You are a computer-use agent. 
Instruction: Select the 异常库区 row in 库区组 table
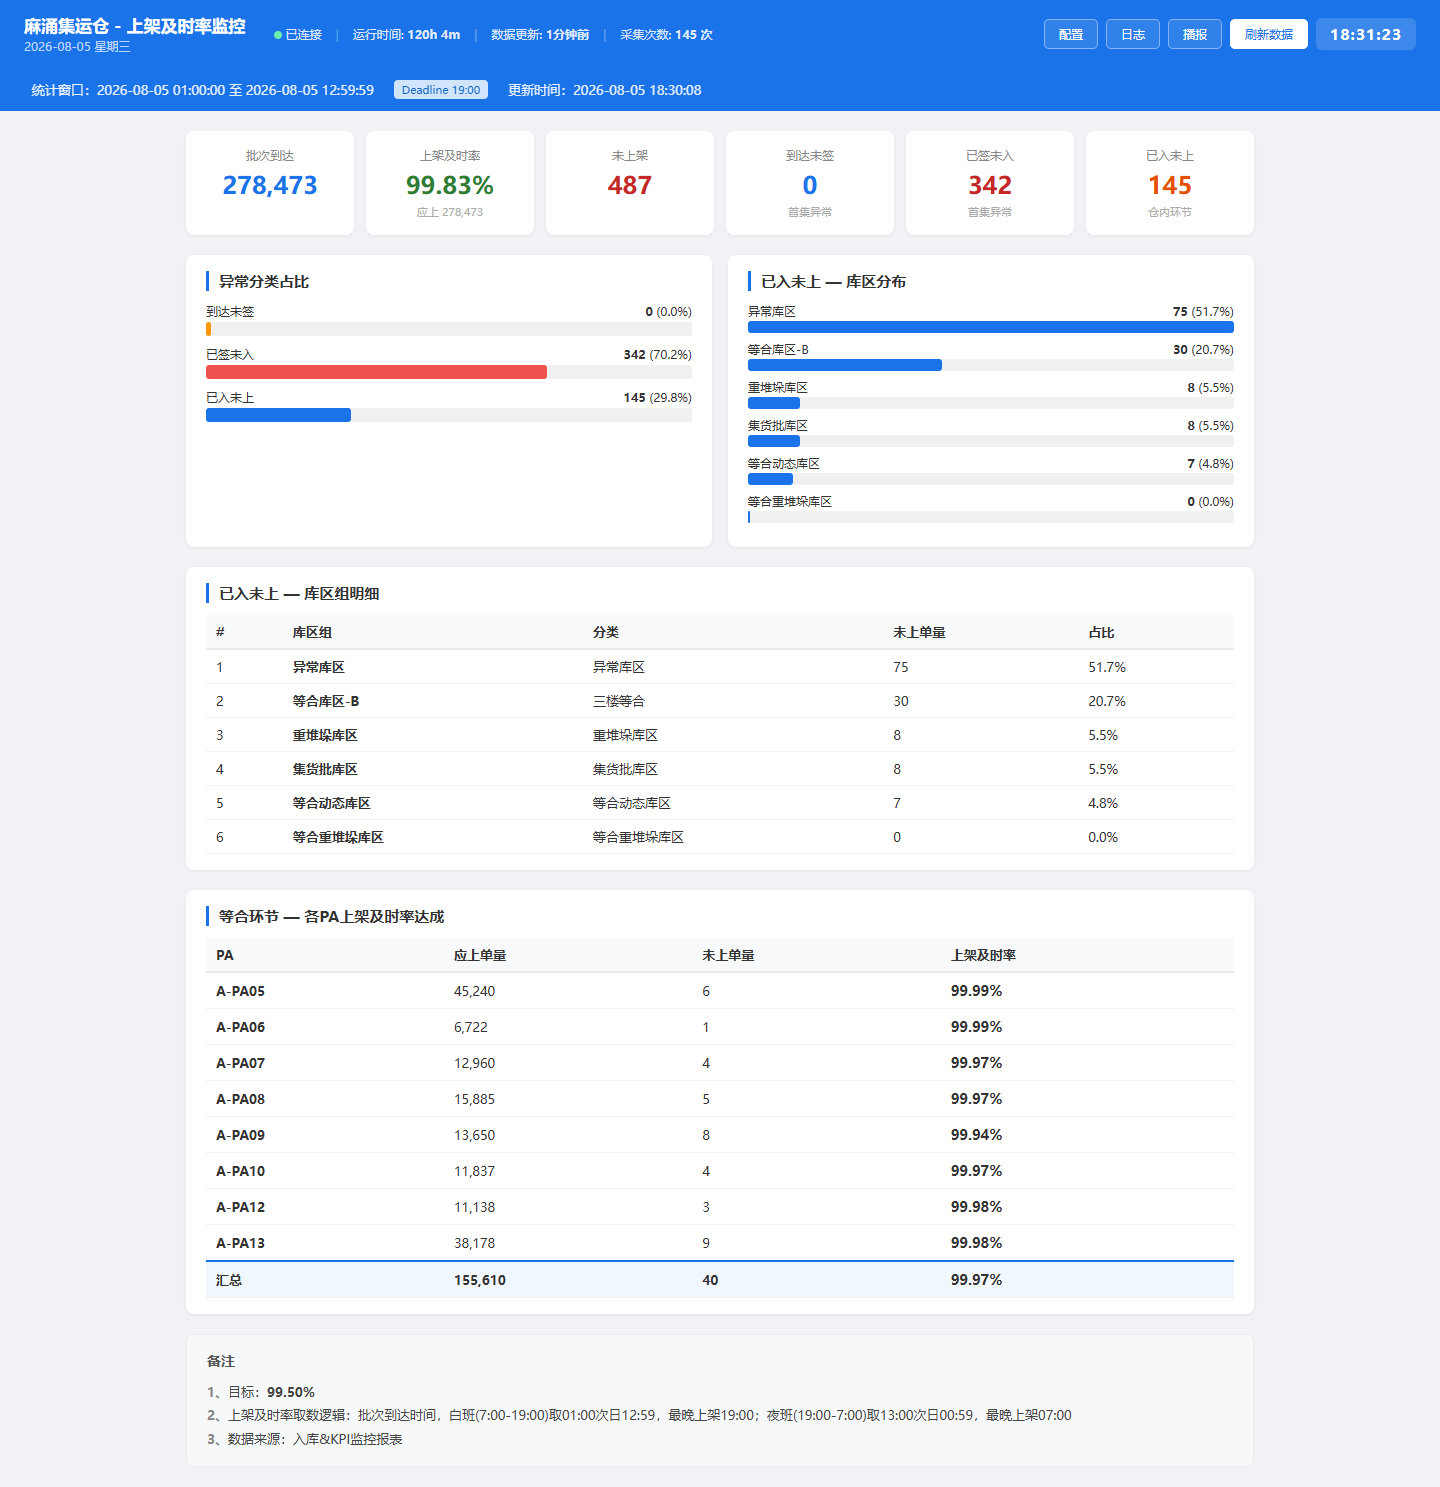click(720, 667)
